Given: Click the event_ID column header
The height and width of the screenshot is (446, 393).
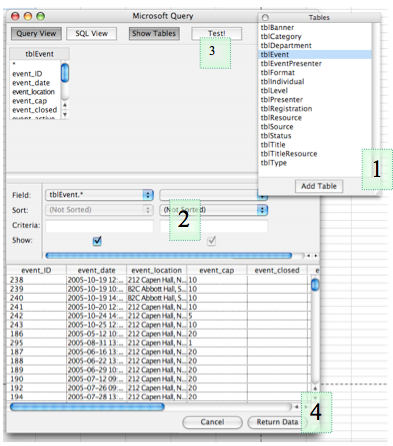Looking at the screenshot, I should [36, 270].
